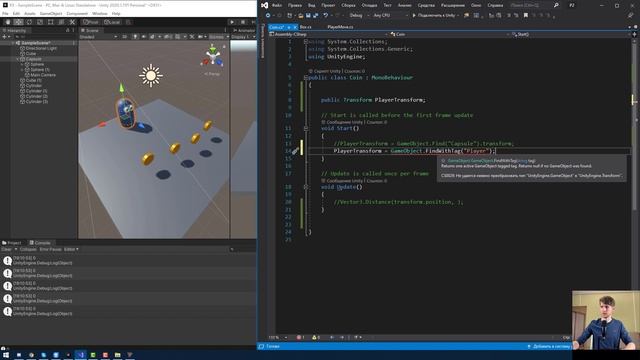Open the Editor dropdown in Console
The width and height of the screenshot is (640, 360).
point(71,249)
